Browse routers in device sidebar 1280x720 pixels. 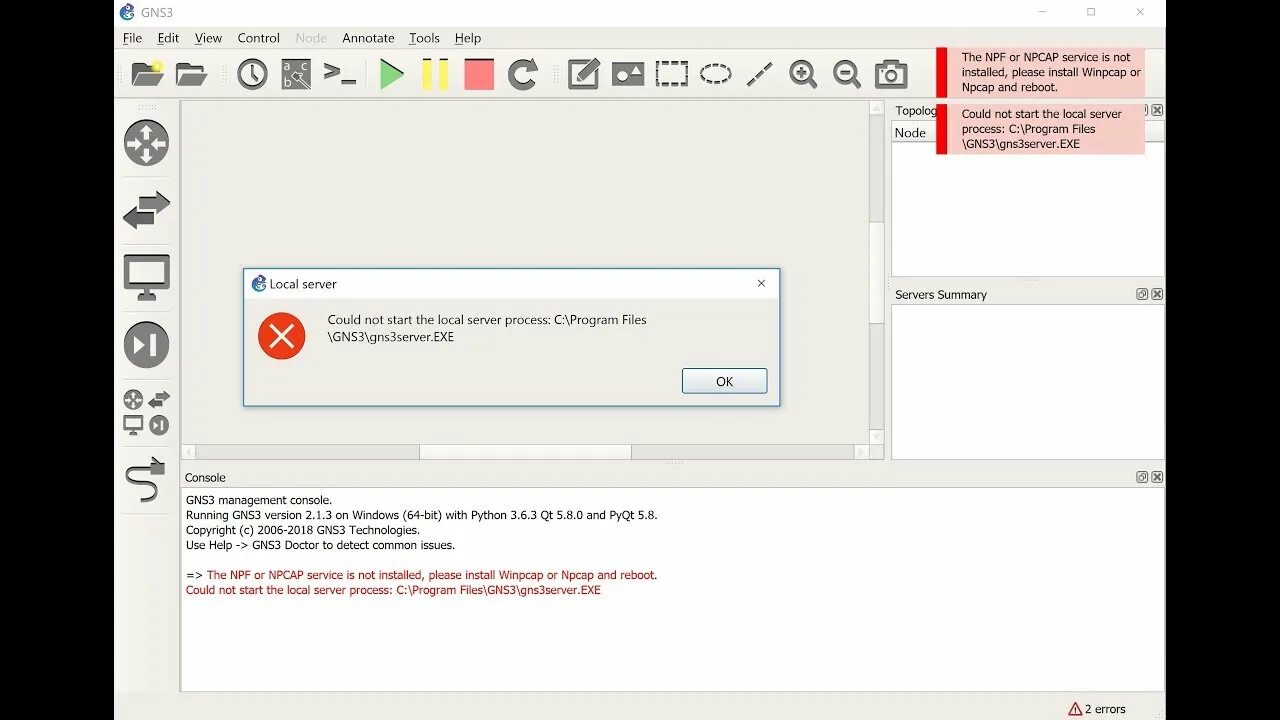coord(146,143)
